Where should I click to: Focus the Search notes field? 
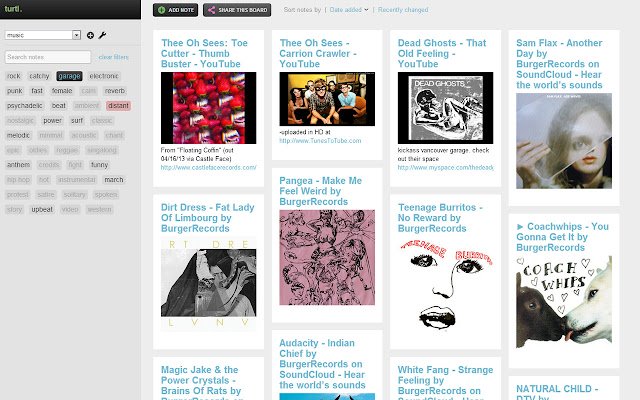tap(48, 57)
